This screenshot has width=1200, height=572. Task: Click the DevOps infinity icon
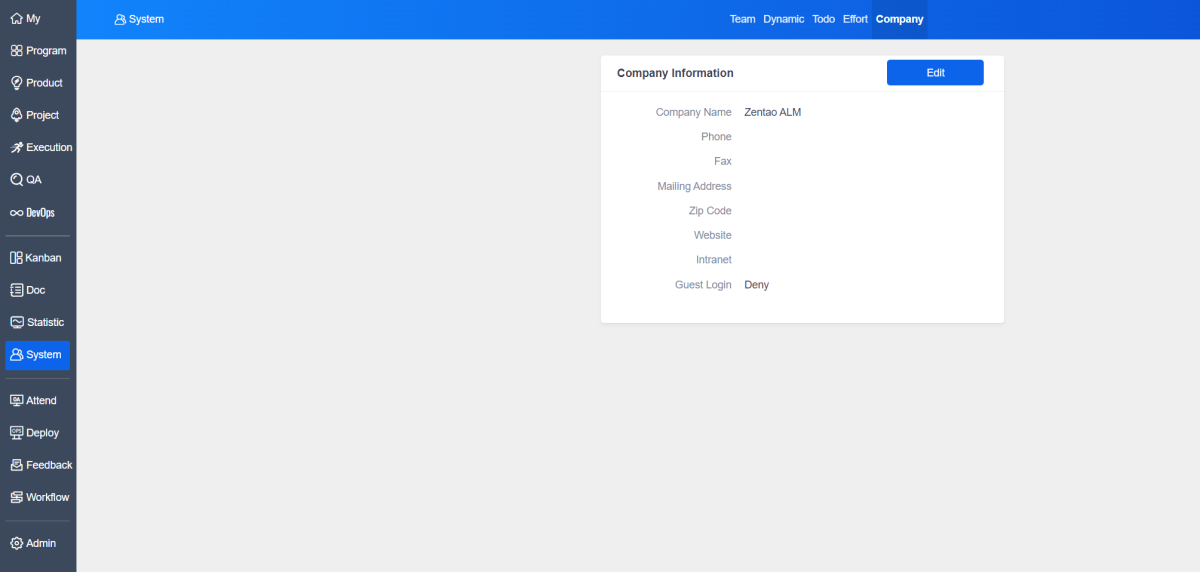click(16, 213)
